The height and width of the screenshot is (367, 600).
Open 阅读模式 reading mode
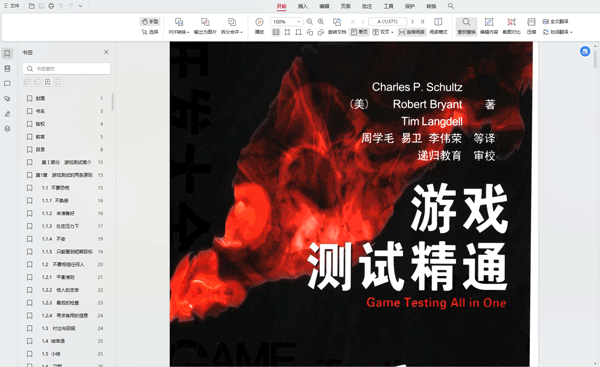pyautogui.click(x=438, y=26)
